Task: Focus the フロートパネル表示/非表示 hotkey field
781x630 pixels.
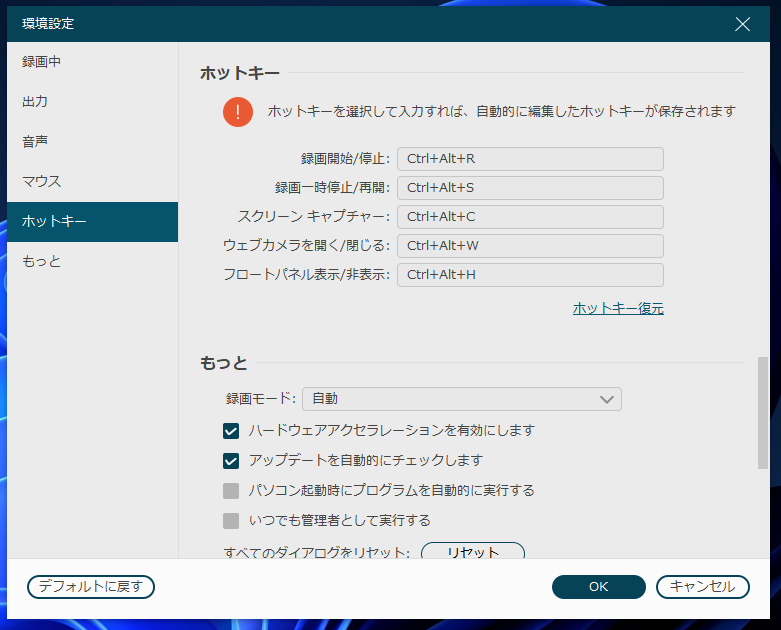Action: pyautogui.click(x=530, y=275)
